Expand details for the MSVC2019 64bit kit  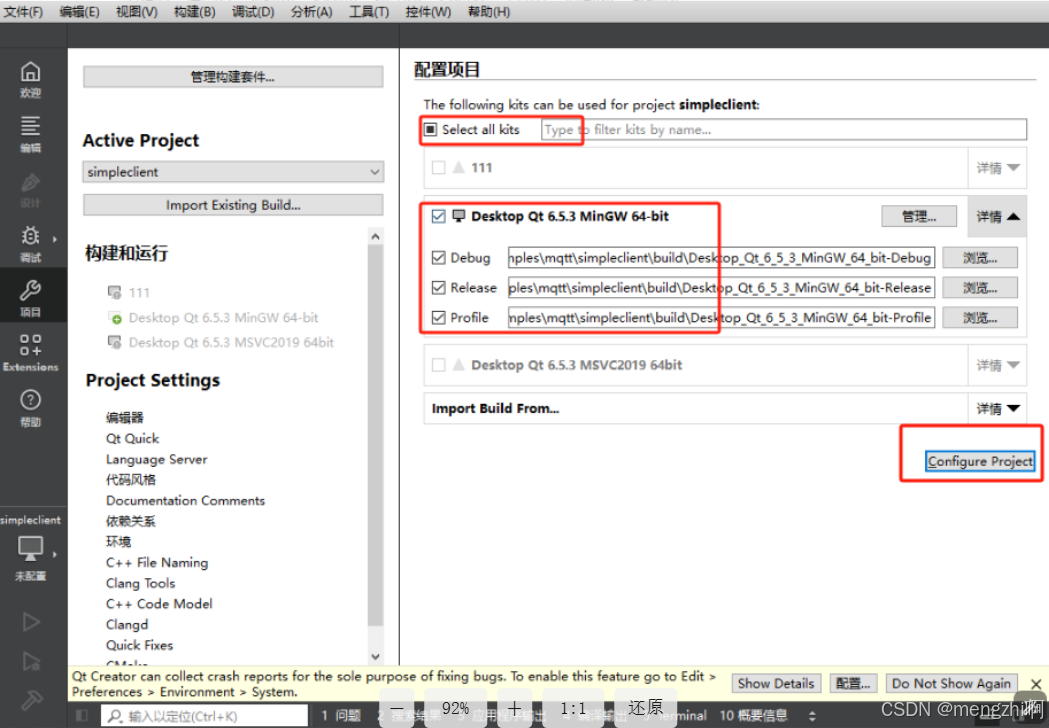tap(997, 365)
